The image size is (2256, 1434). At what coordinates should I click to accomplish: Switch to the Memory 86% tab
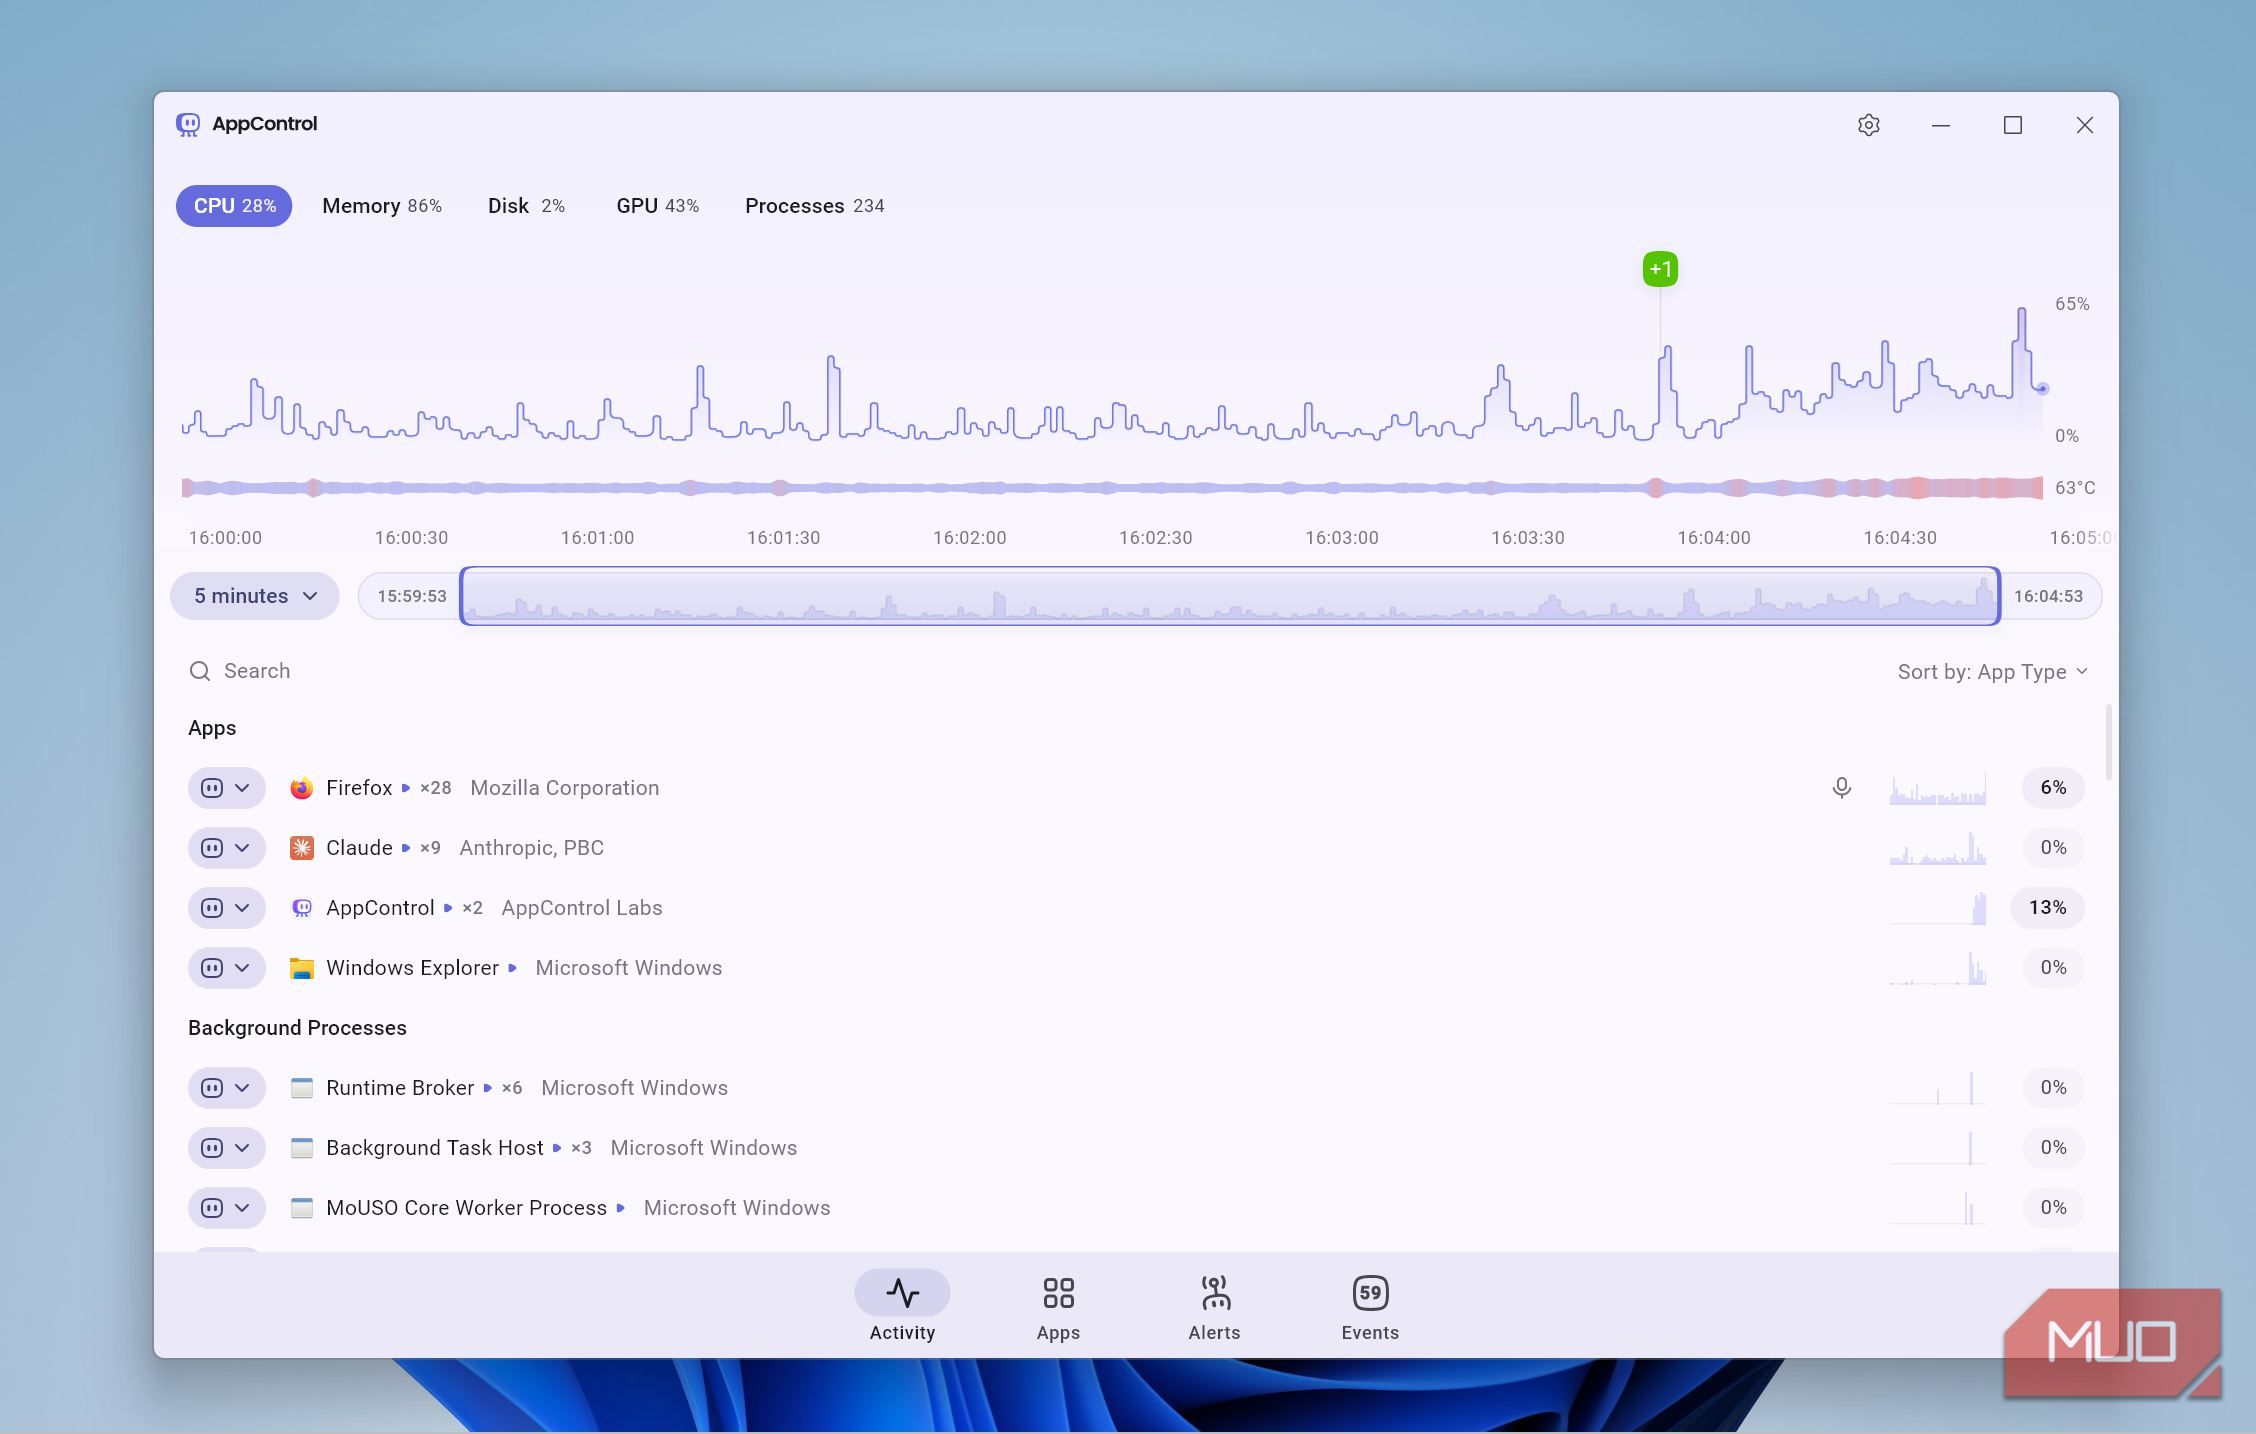382,206
